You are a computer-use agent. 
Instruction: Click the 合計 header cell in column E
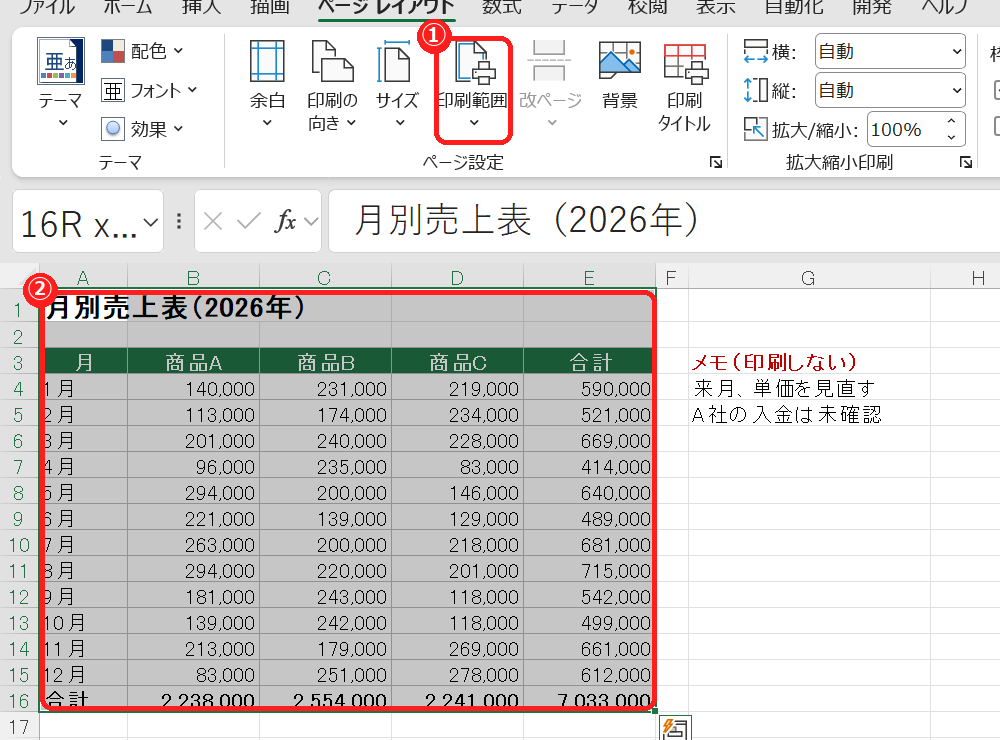(589, 362)
